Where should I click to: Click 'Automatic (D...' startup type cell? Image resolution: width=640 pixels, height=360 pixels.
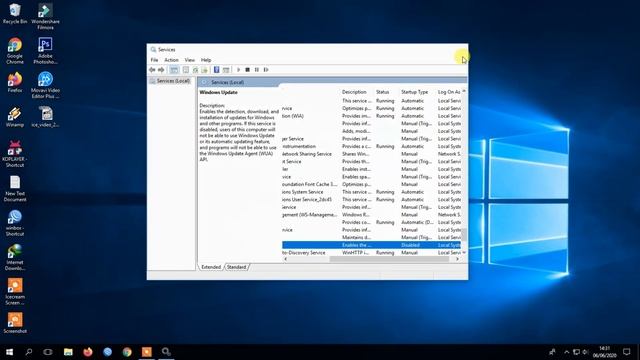pos(418,222)
